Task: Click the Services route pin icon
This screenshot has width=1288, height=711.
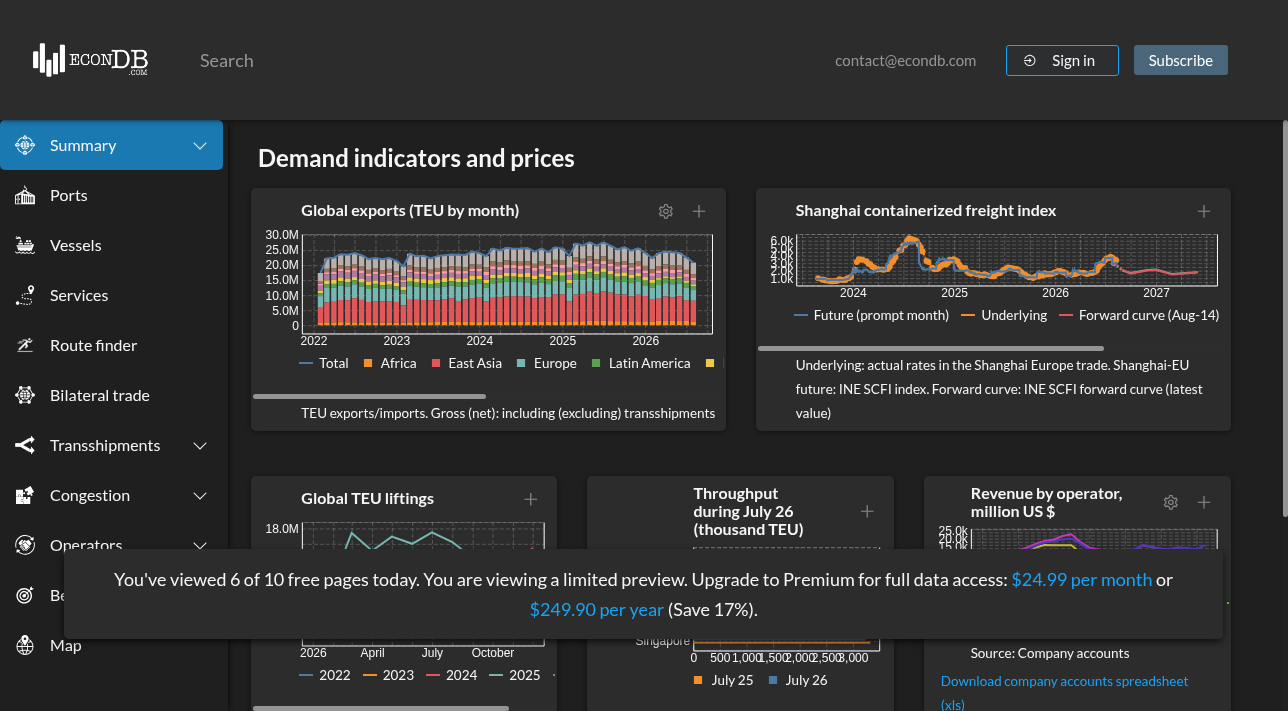Action: [25, 295]
